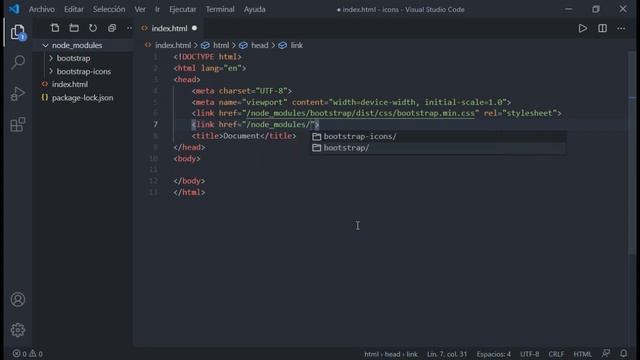640x360 pixels.
Task: Open the Ir menu
Action: pyautogui.click(x=157, y=9)
